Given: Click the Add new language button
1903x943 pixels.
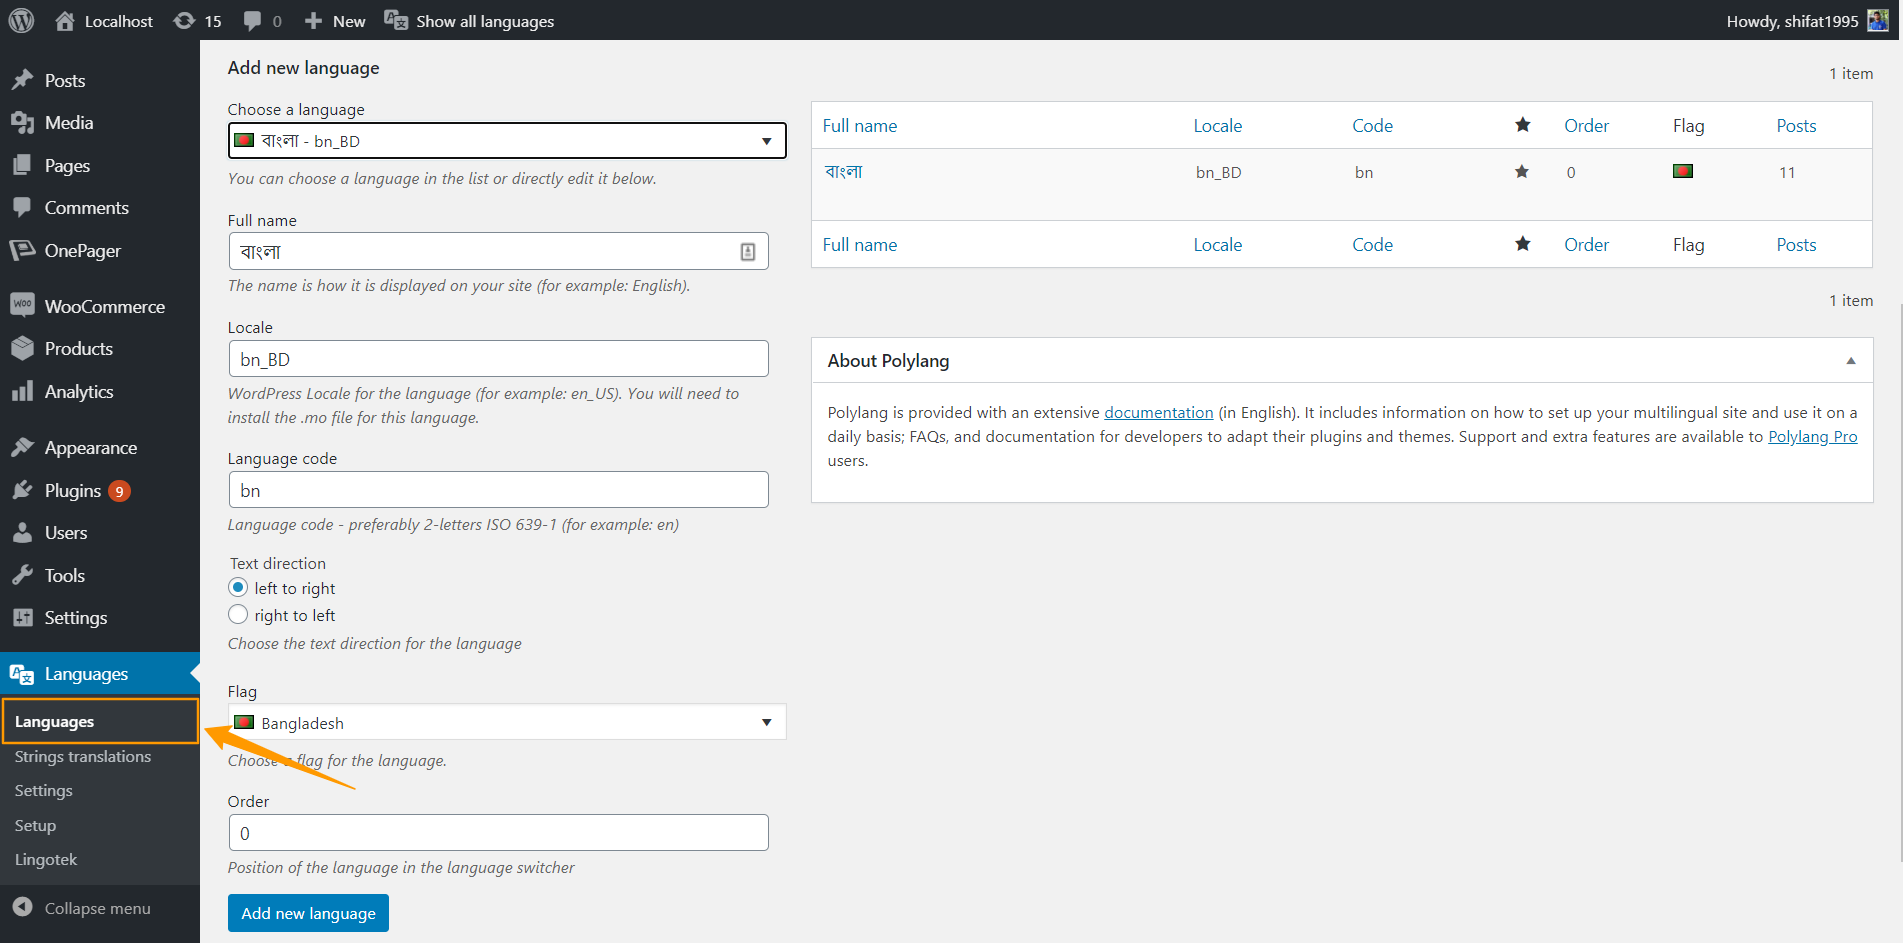Looking at the screenshot, I should pos(308,913).
